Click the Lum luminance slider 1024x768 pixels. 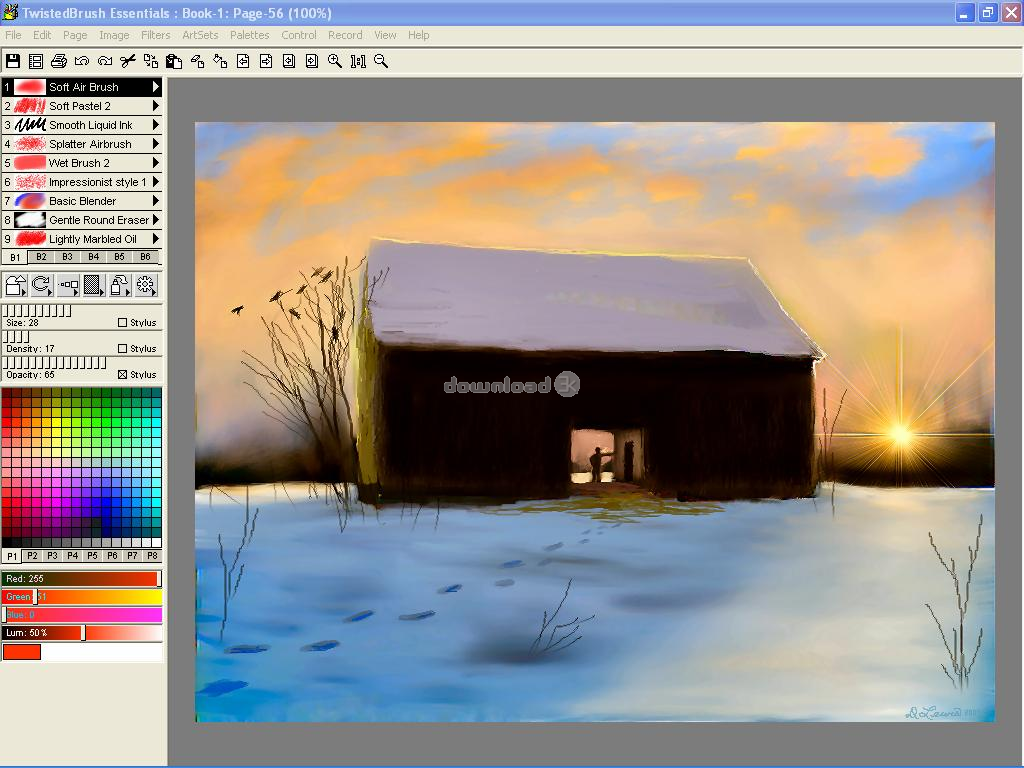(x=82, y=633)
